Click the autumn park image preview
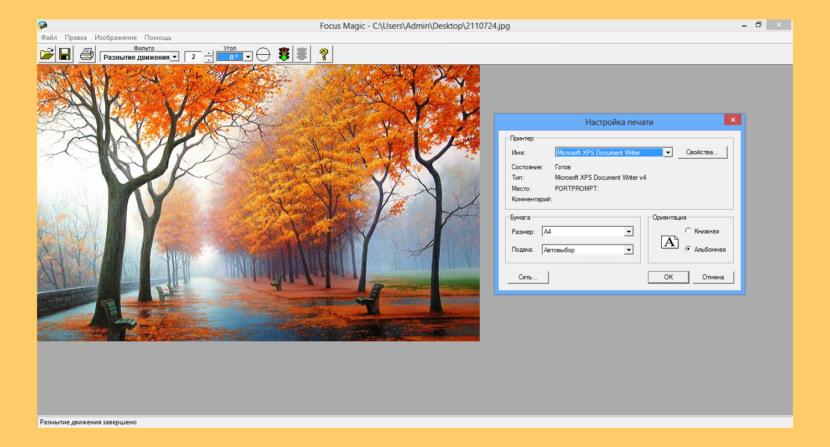Image resolution: width=830 pixels, height=447 pixels. point(258,203)
